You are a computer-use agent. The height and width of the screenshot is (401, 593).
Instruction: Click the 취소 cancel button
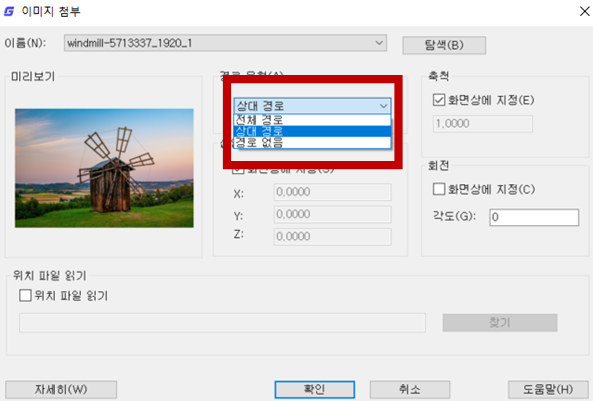coord(410,389)
